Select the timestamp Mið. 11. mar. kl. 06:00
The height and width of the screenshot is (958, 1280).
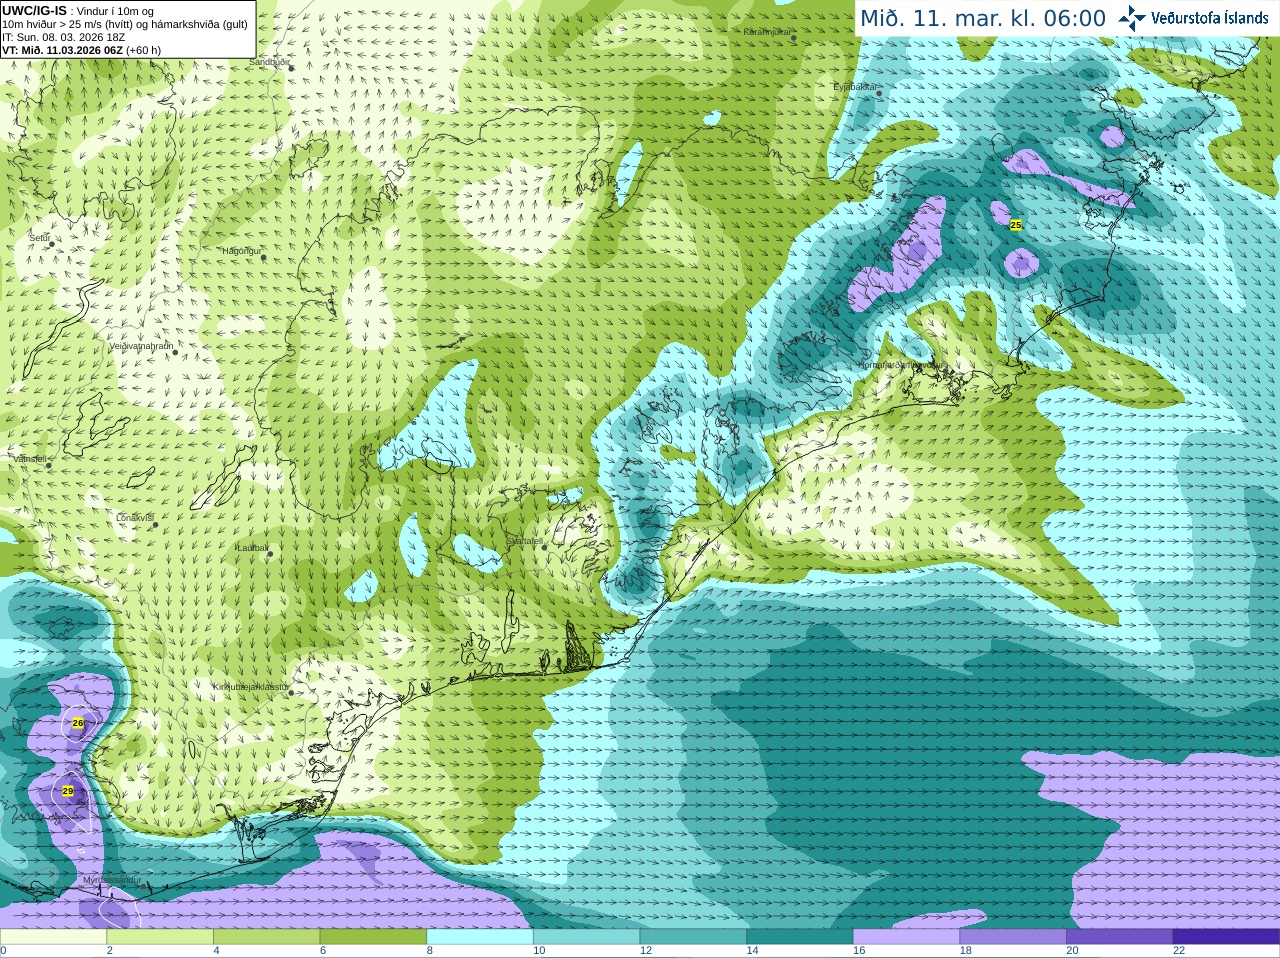[x=983, y=19]
